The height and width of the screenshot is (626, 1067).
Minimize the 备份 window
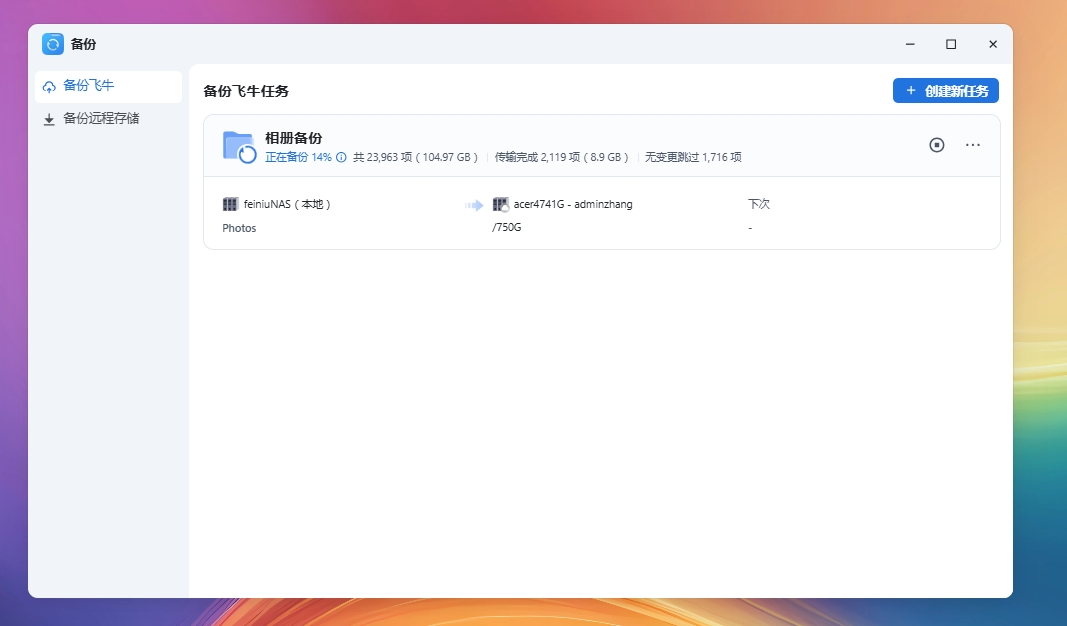point(910,44)
